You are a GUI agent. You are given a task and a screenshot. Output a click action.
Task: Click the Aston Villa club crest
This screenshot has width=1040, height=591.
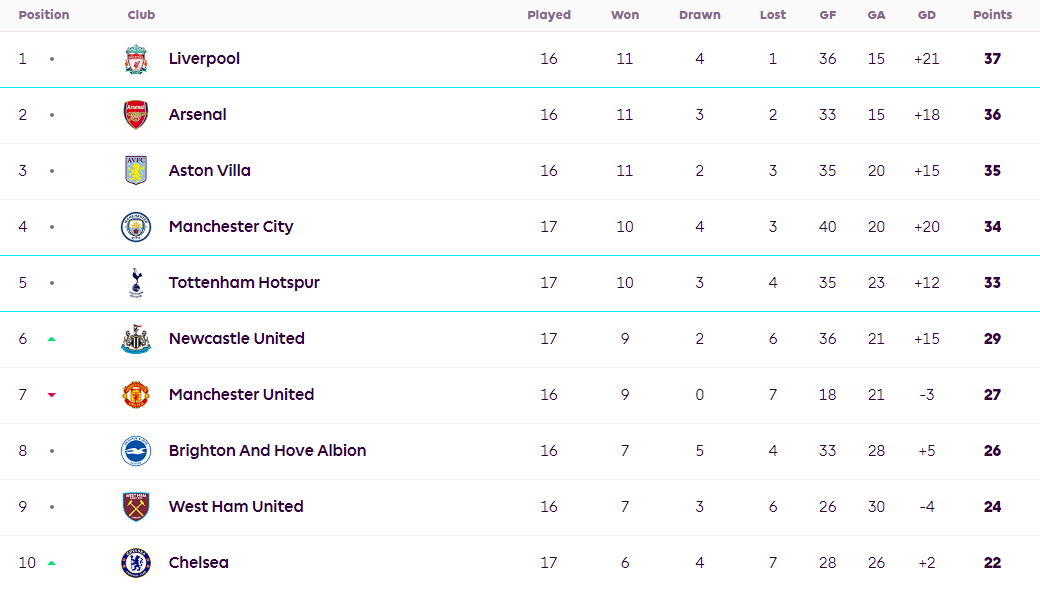[x=136, y=170]
